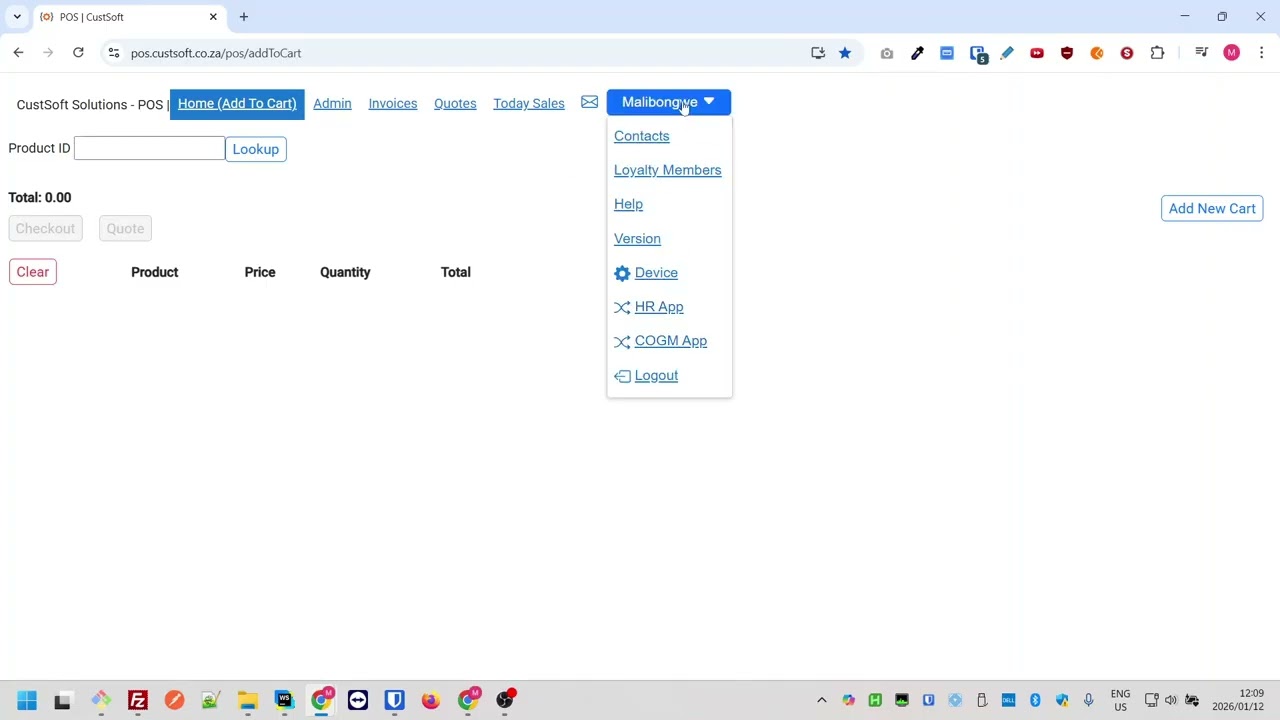This screenshot has width=1280, height=720.
Task: Open Help from the user menu
Action: tap(628, 204)
